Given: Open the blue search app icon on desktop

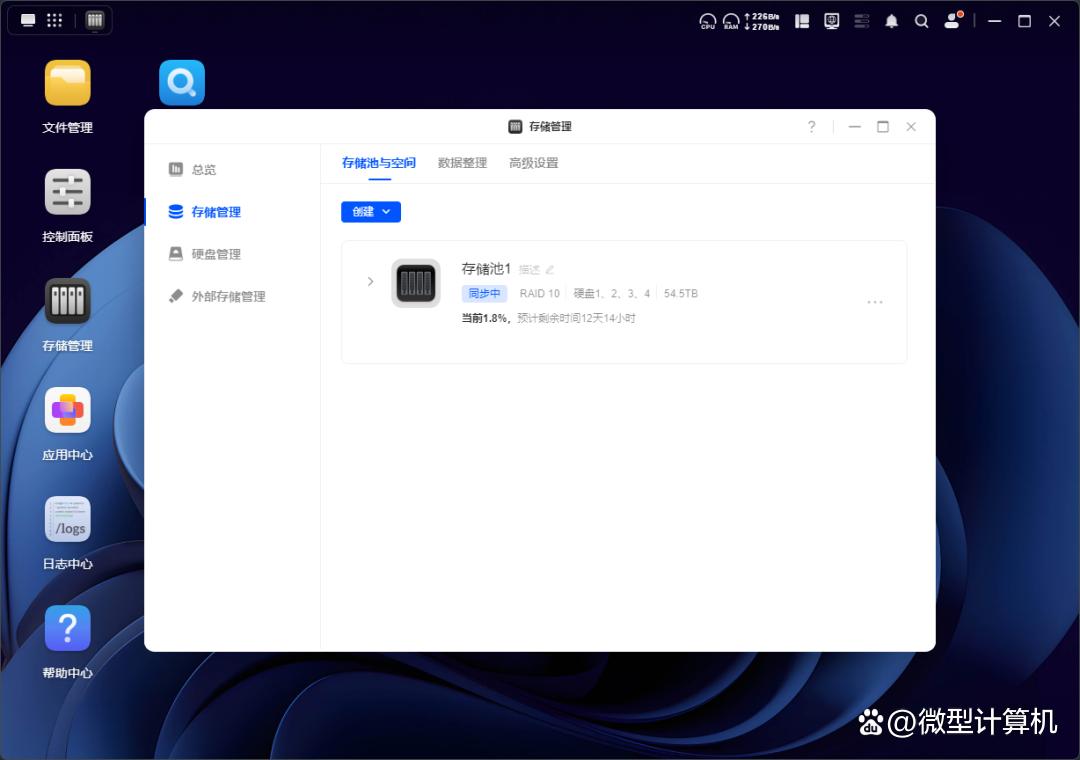Looking at the screenshot, I should pyautogui.click(x=182, y=83).
